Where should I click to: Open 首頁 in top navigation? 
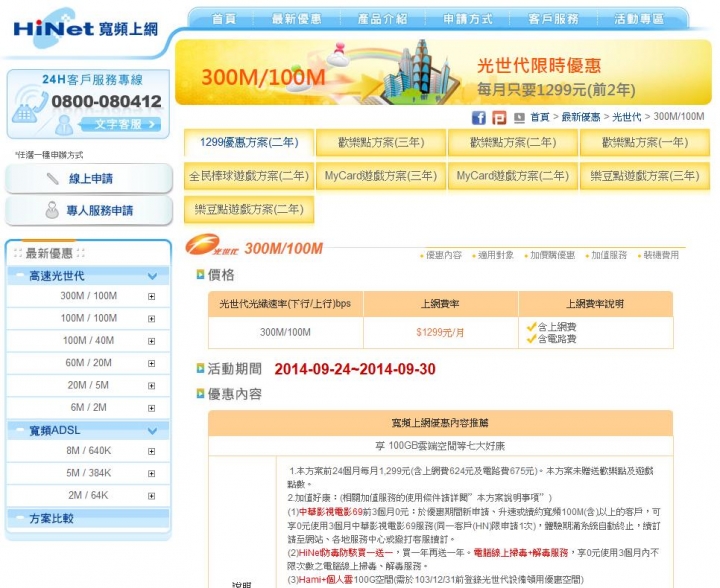(224, 19)
